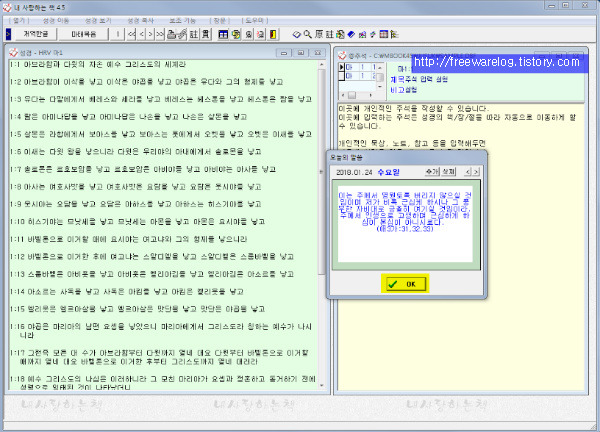Viewport: 600px width, 432px height.
Task: Click the notes grid vertical scrollbar thumb
Action: [380, 77]
